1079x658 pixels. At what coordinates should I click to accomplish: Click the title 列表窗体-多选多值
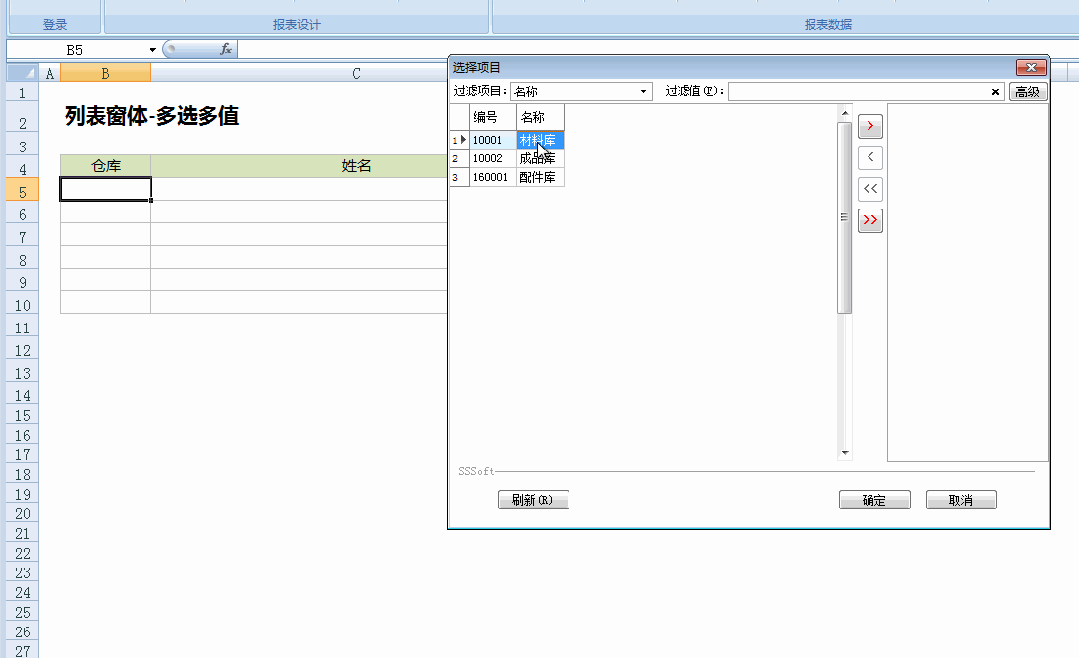pyautogui.click(x=152, y=116)
